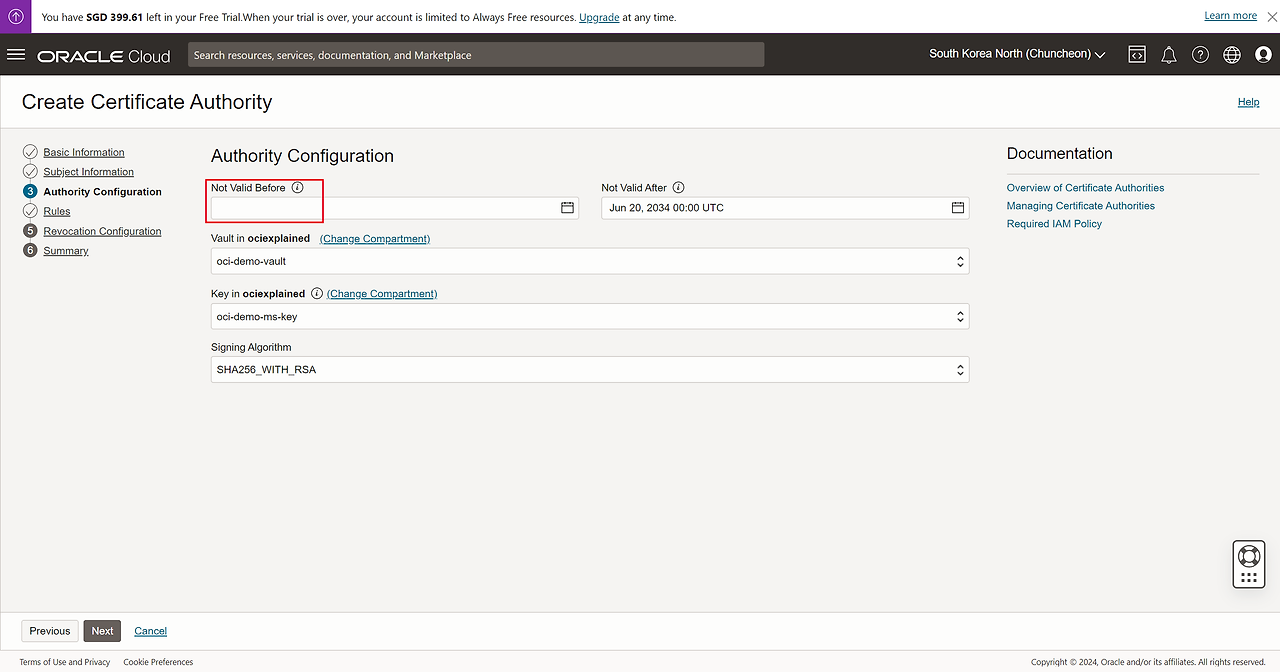The image size is (1280, 672).
Task: Expand the Key dropdown oci-demo-ms-key
Action: point(590,317)
